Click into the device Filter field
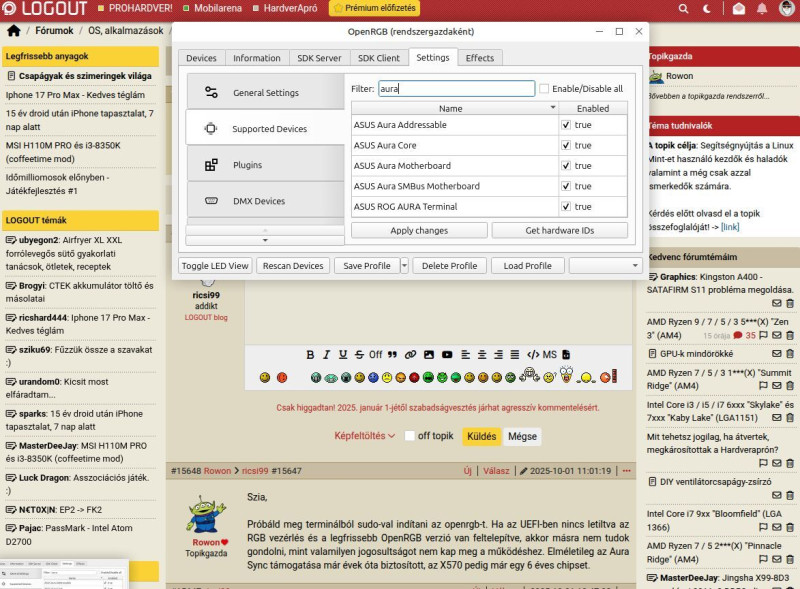Image resolution: width=800 pixels, height=589 pixels. 456,88
